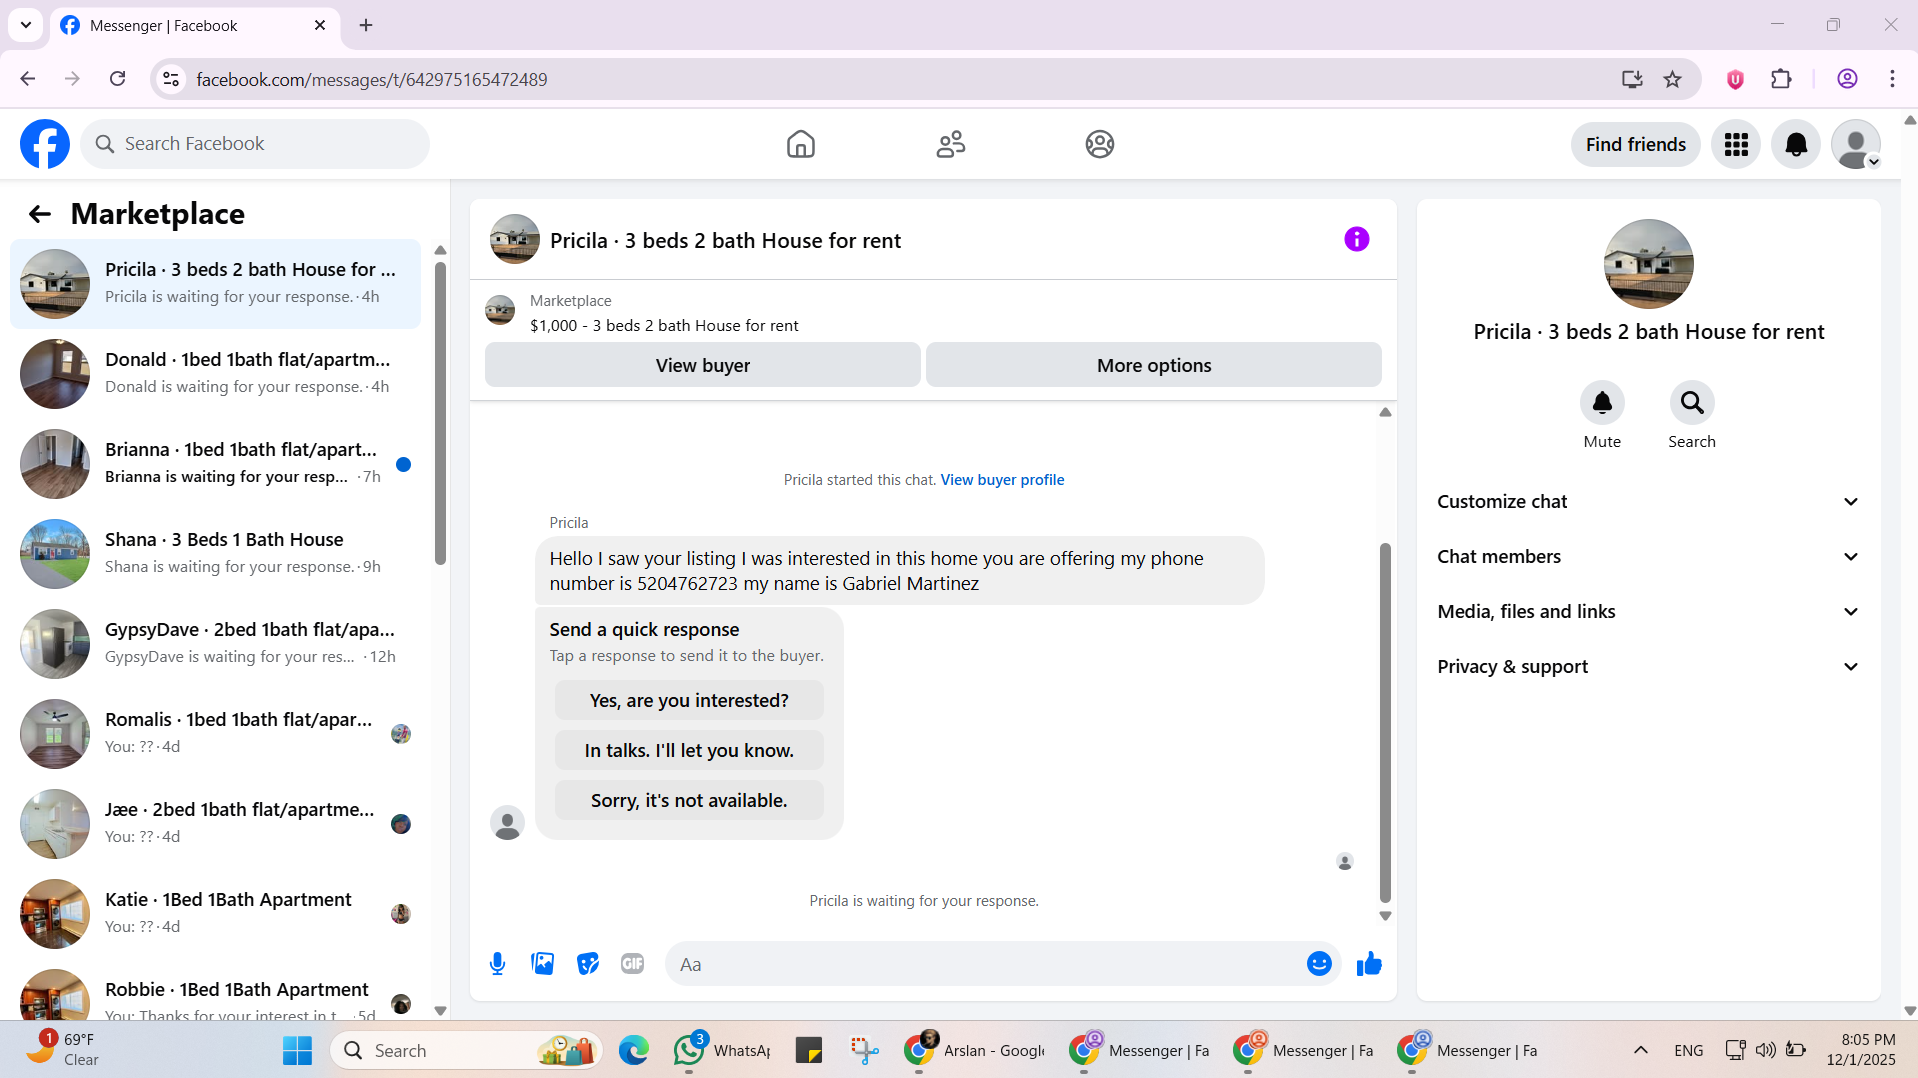Follow the View buyer profile link
Viewport: 1918px width, 1078px height.
click(x=1002, y=480)
